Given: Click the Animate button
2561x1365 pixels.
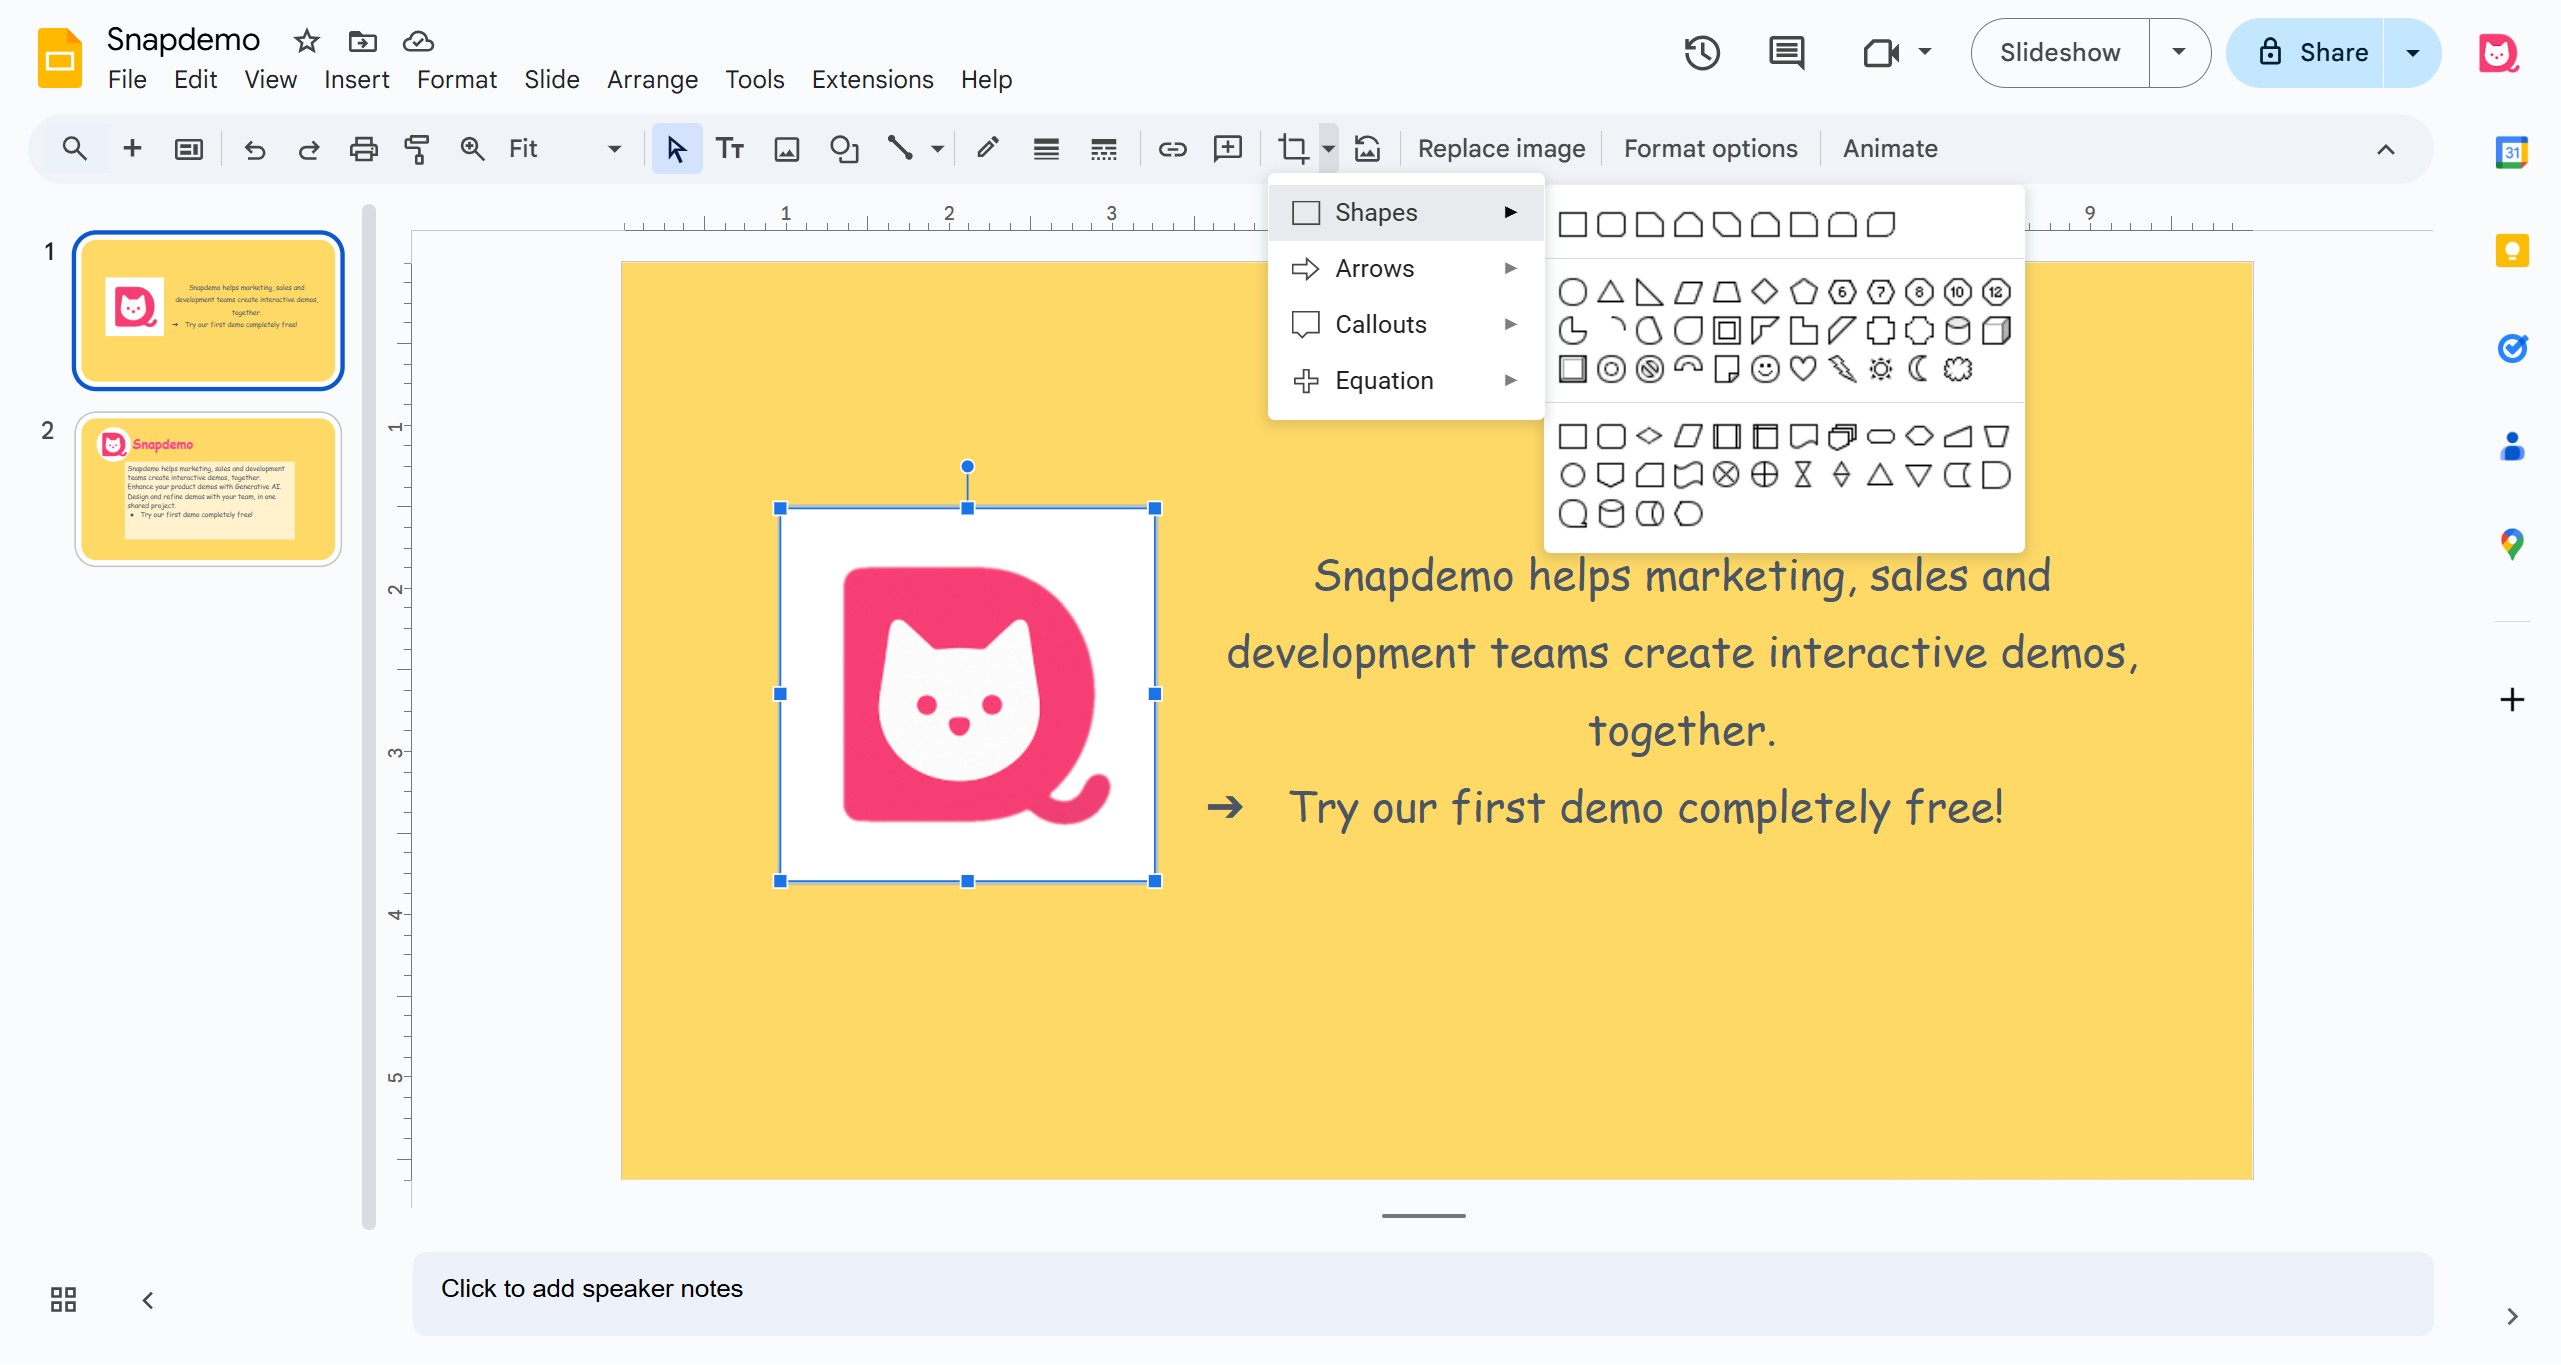Looking at the screenshot, I should point(1890,149).
